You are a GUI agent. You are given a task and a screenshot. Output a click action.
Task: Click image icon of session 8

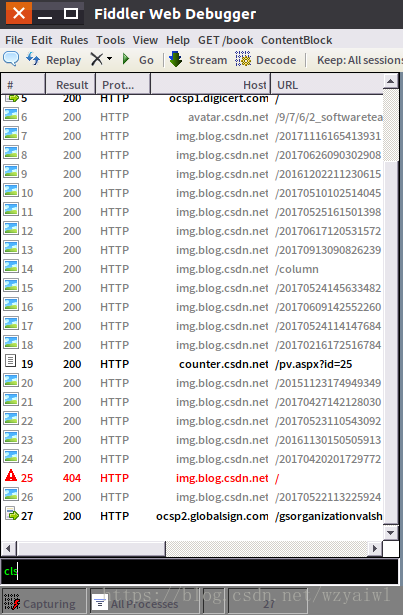point(11,153)
